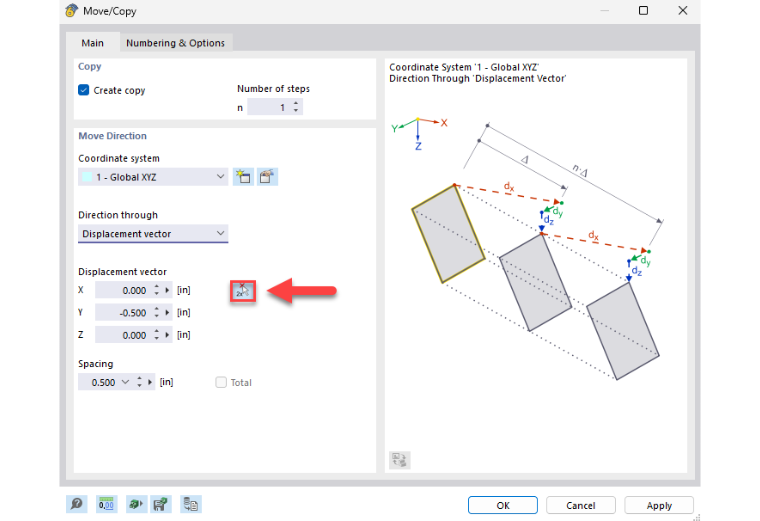Switch to the Main tab
The height and width of the screenshot is (521, 760).
(x=93, y=43)
